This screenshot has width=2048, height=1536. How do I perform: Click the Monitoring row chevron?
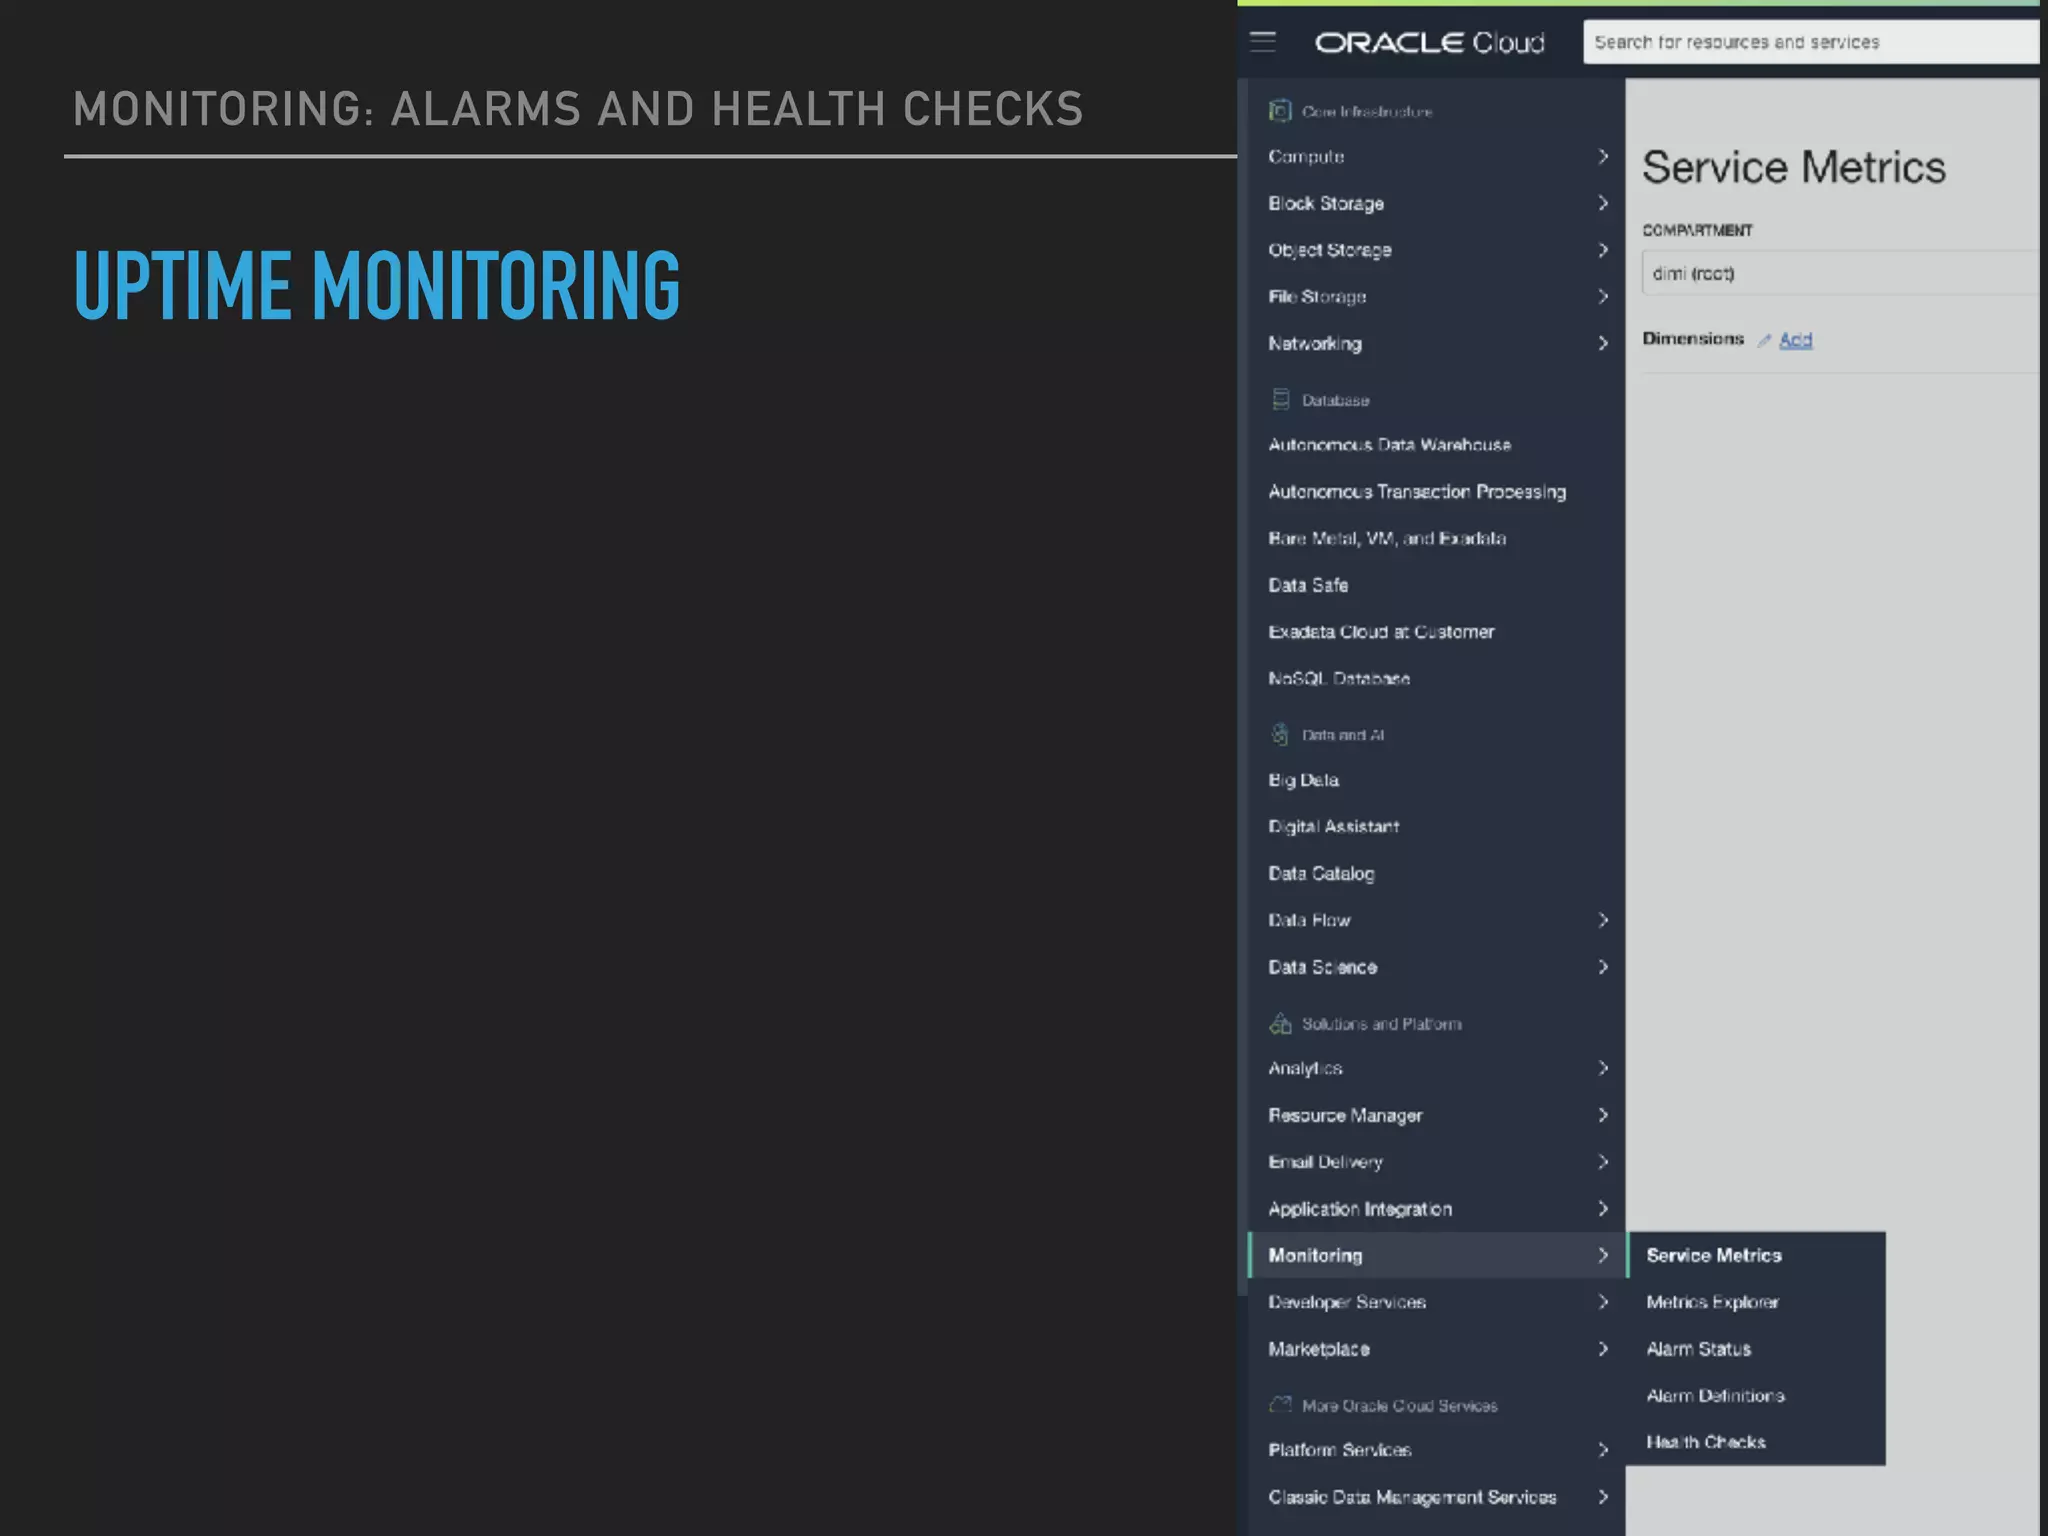[x=1603, y=1255]
